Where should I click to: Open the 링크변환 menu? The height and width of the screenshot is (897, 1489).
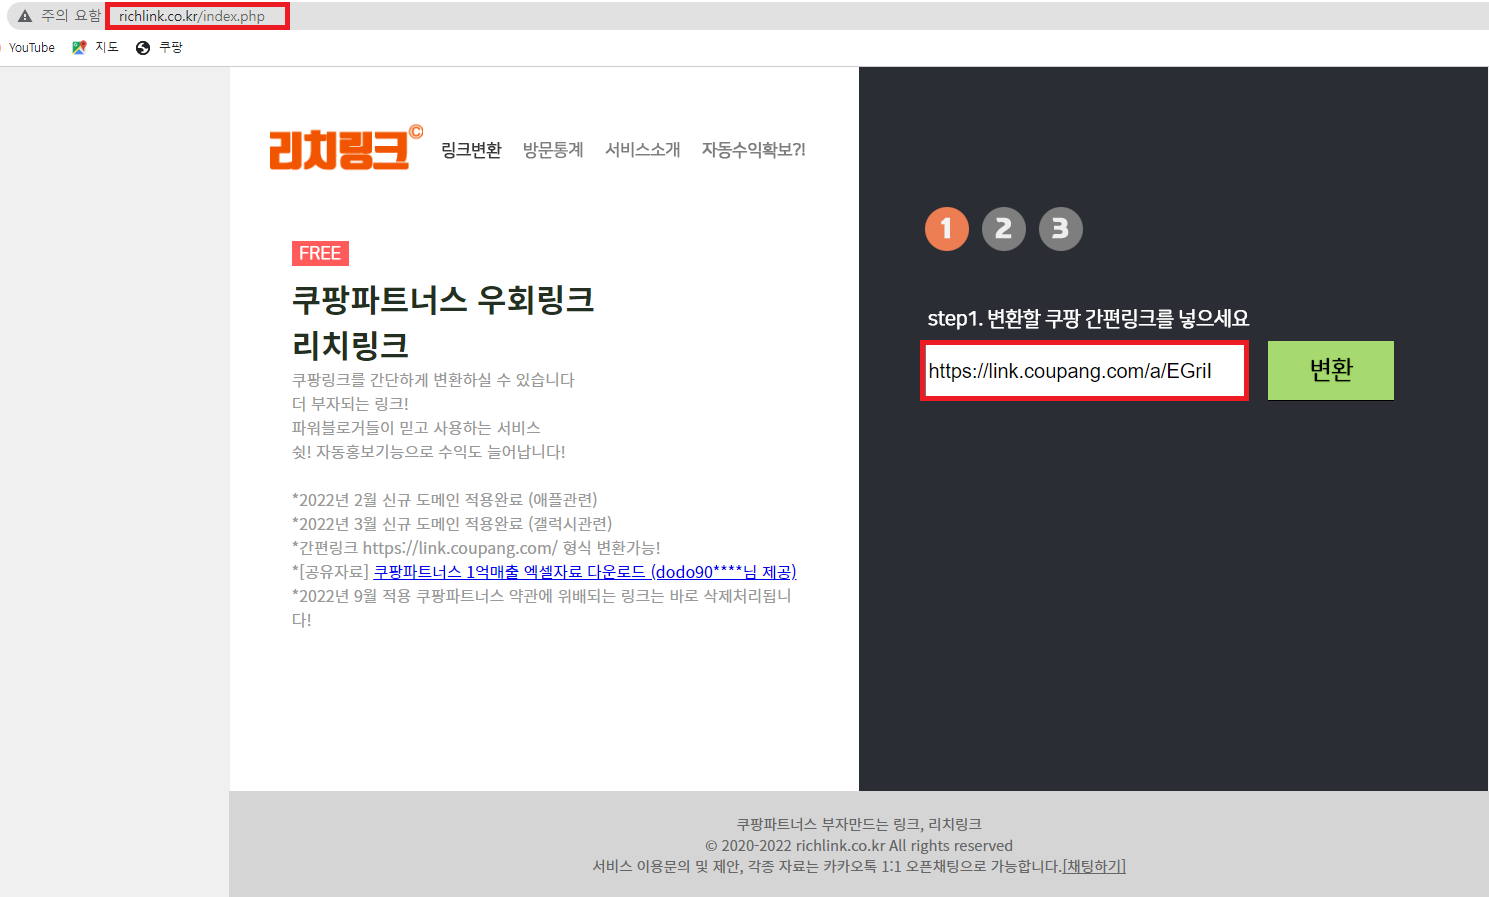471,150
